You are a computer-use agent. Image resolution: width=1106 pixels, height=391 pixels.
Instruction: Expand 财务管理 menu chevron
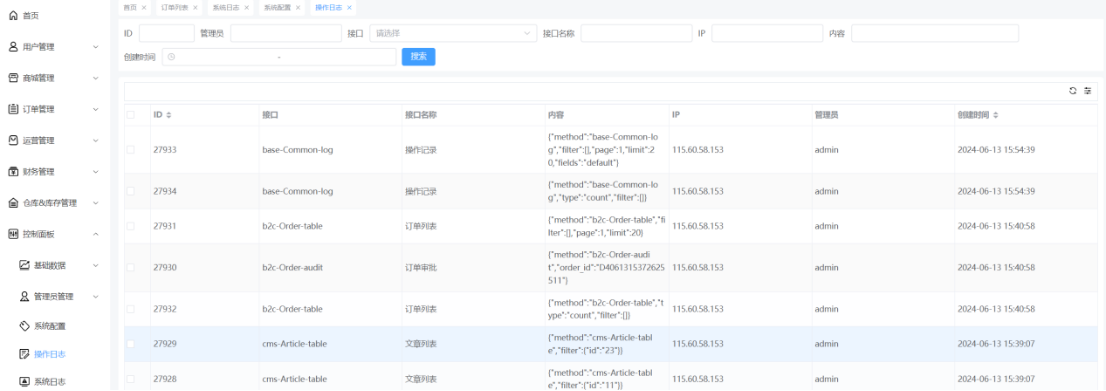point(96,172)
